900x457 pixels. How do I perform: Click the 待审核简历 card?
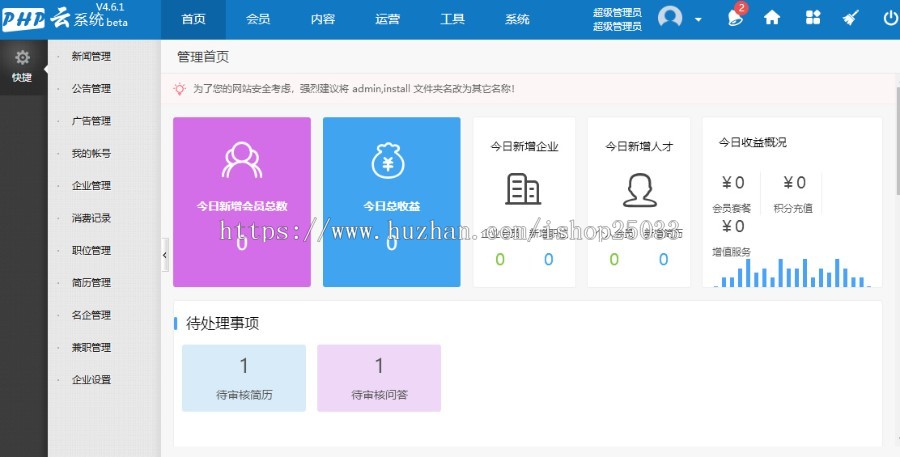pos(244,378)
